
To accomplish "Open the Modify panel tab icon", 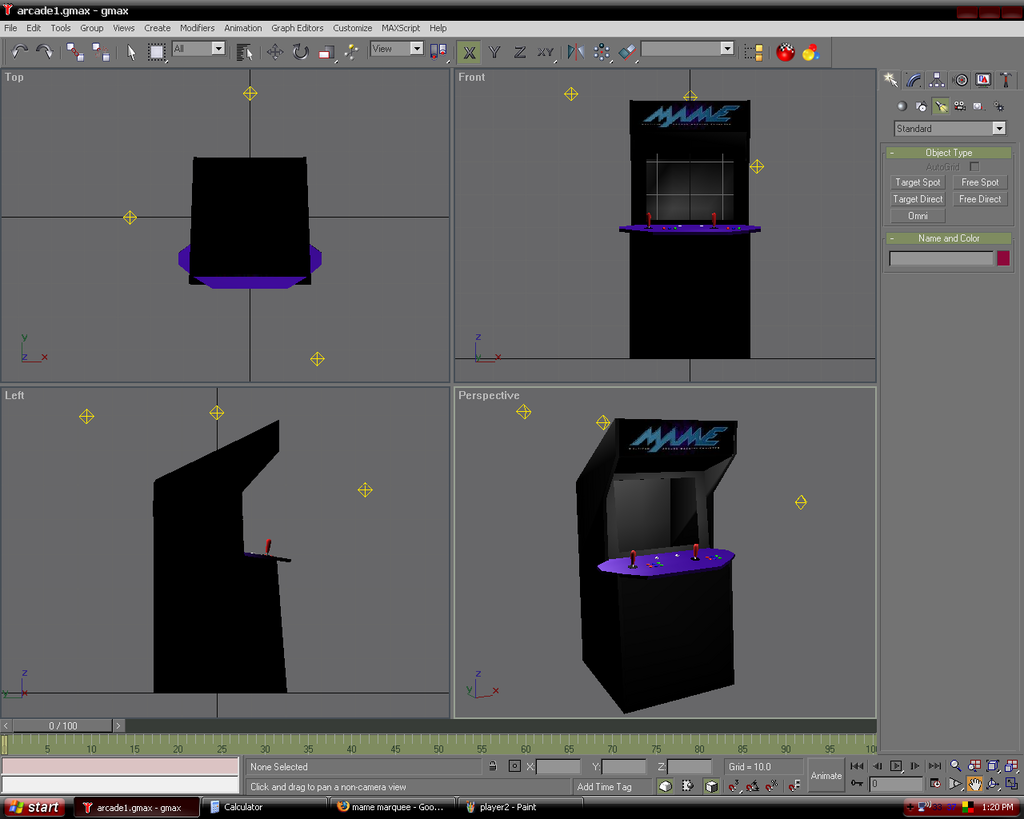I will [x=914, y=80].
